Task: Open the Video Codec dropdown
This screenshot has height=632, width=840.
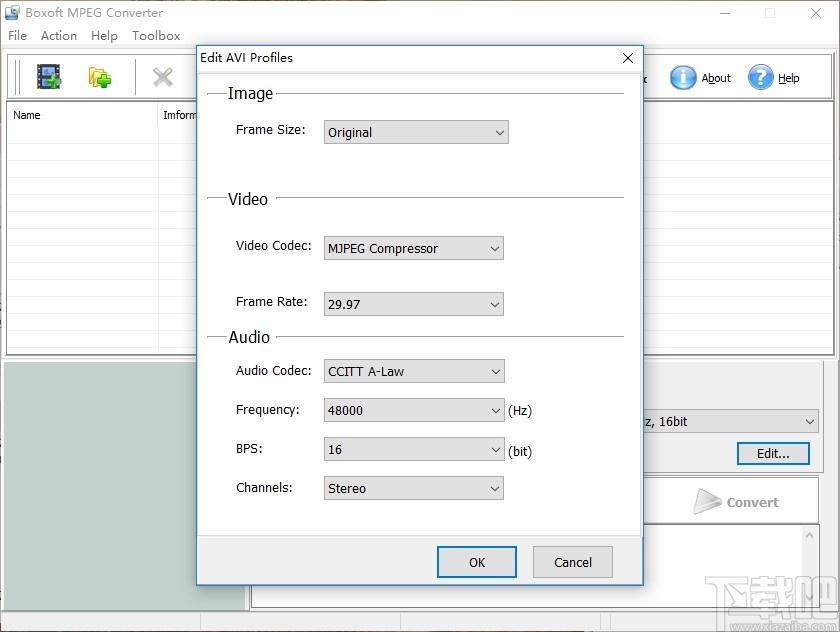Action: pos(414,249)
